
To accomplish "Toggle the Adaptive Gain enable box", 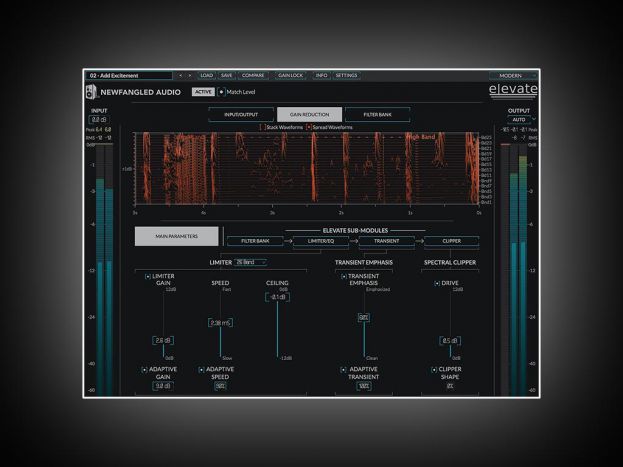I will pyautogui.click(x=144, y=370).
